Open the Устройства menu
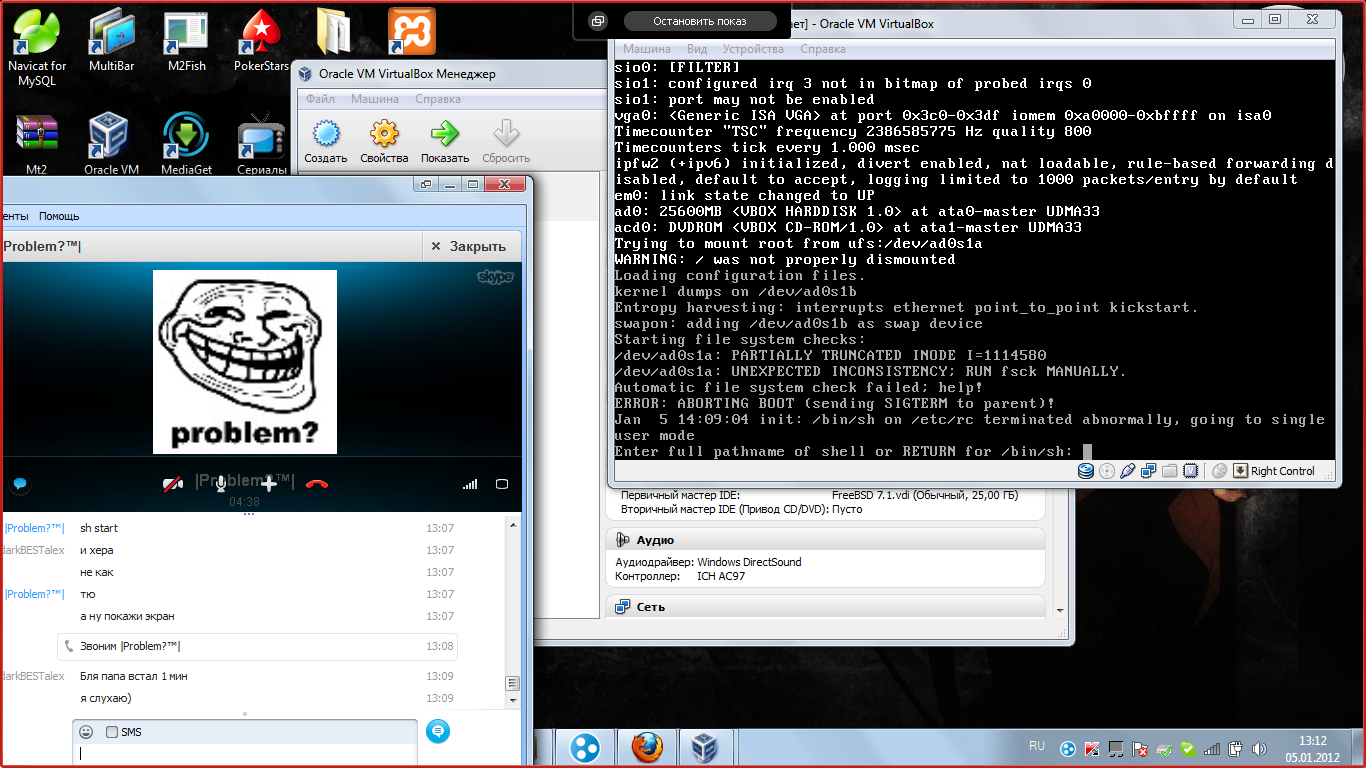The width and height of the screenshot is (1366, 768). tap(753, 49)
